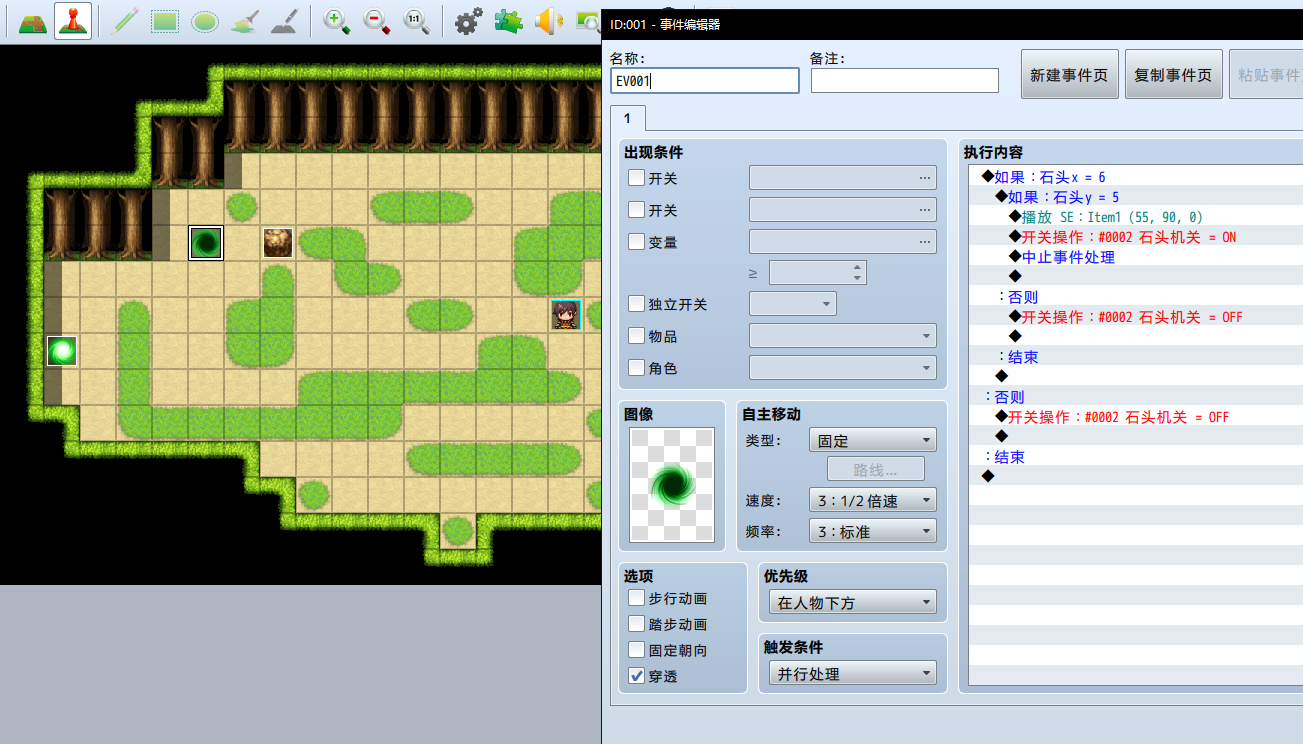
Task: Select the character event on map
Action: 566,314
